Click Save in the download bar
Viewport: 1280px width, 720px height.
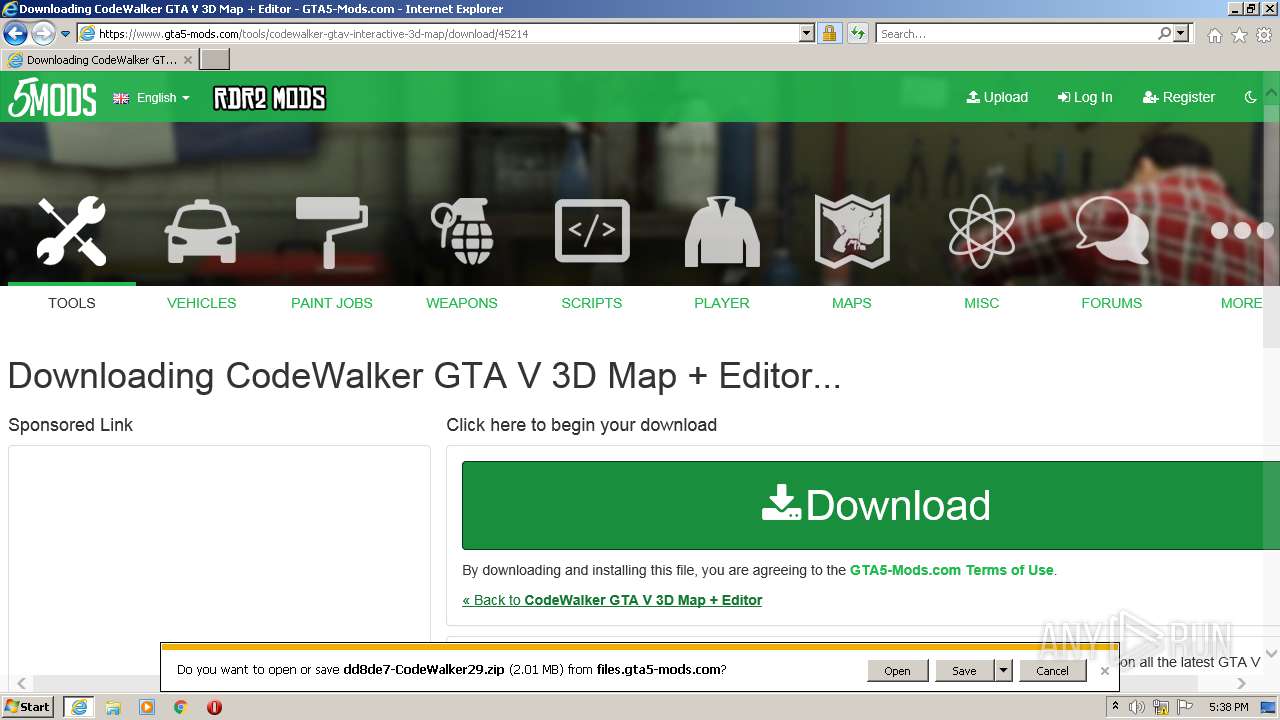coord(964,671)
